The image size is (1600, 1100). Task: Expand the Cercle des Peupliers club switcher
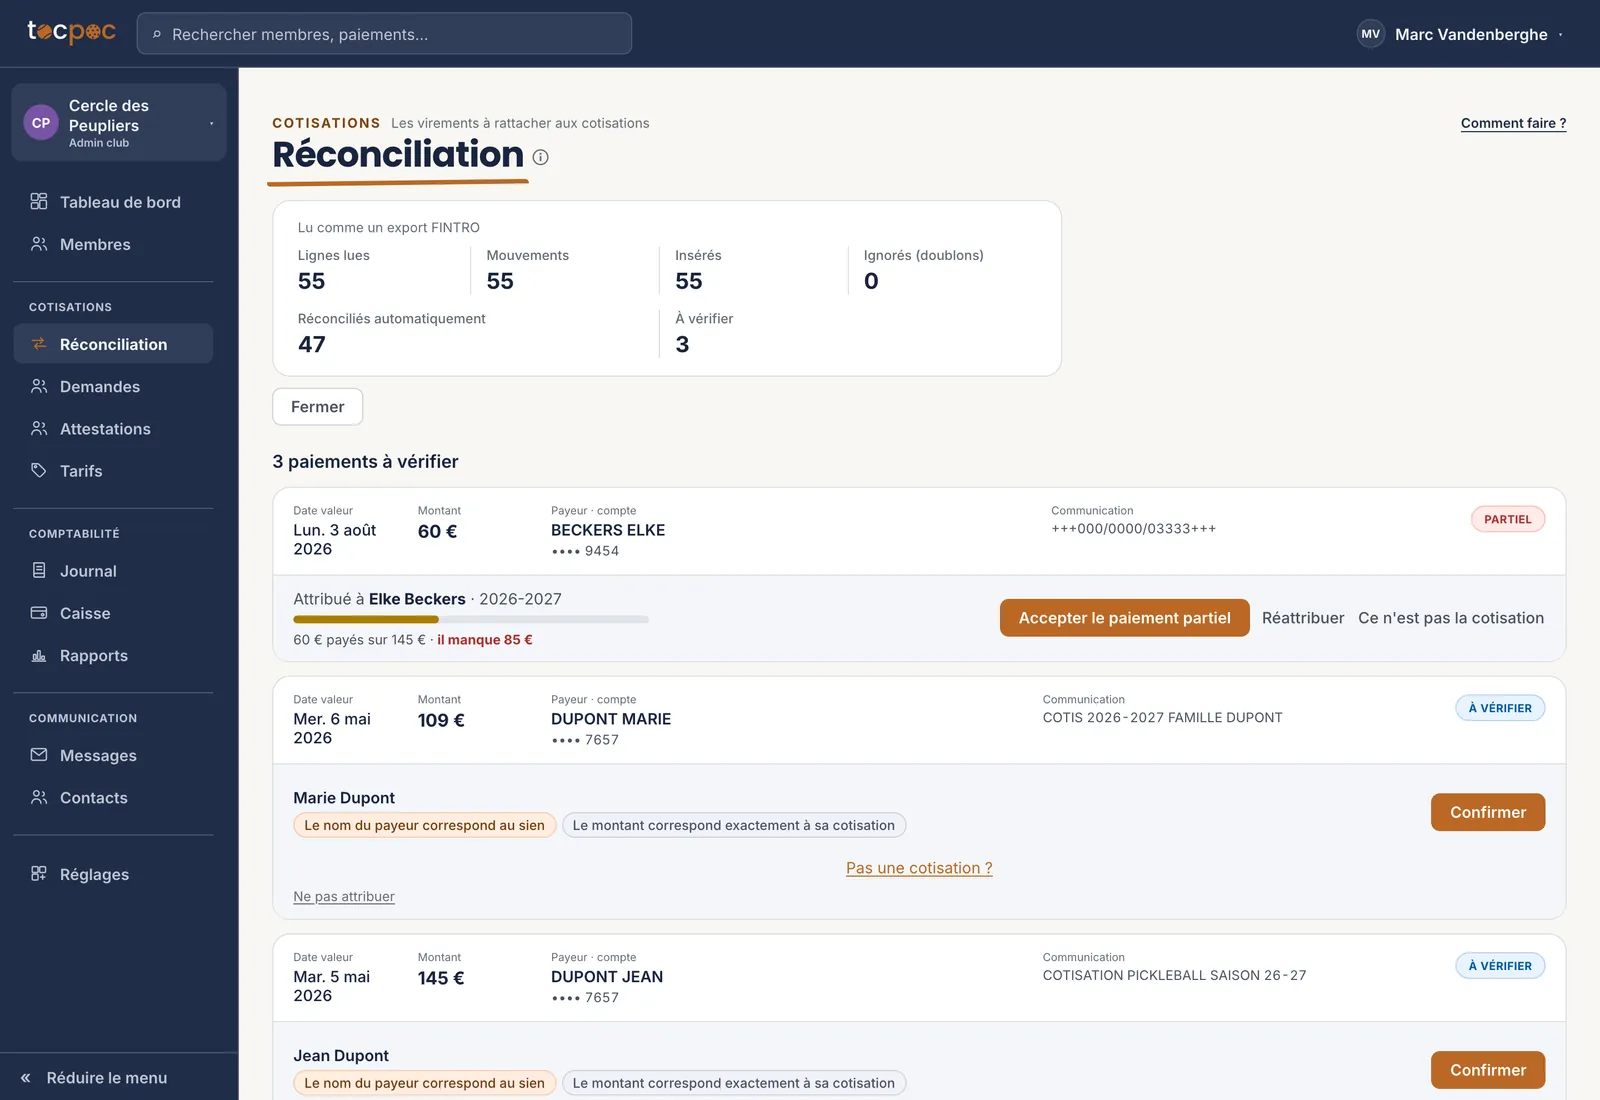[119, 123]
